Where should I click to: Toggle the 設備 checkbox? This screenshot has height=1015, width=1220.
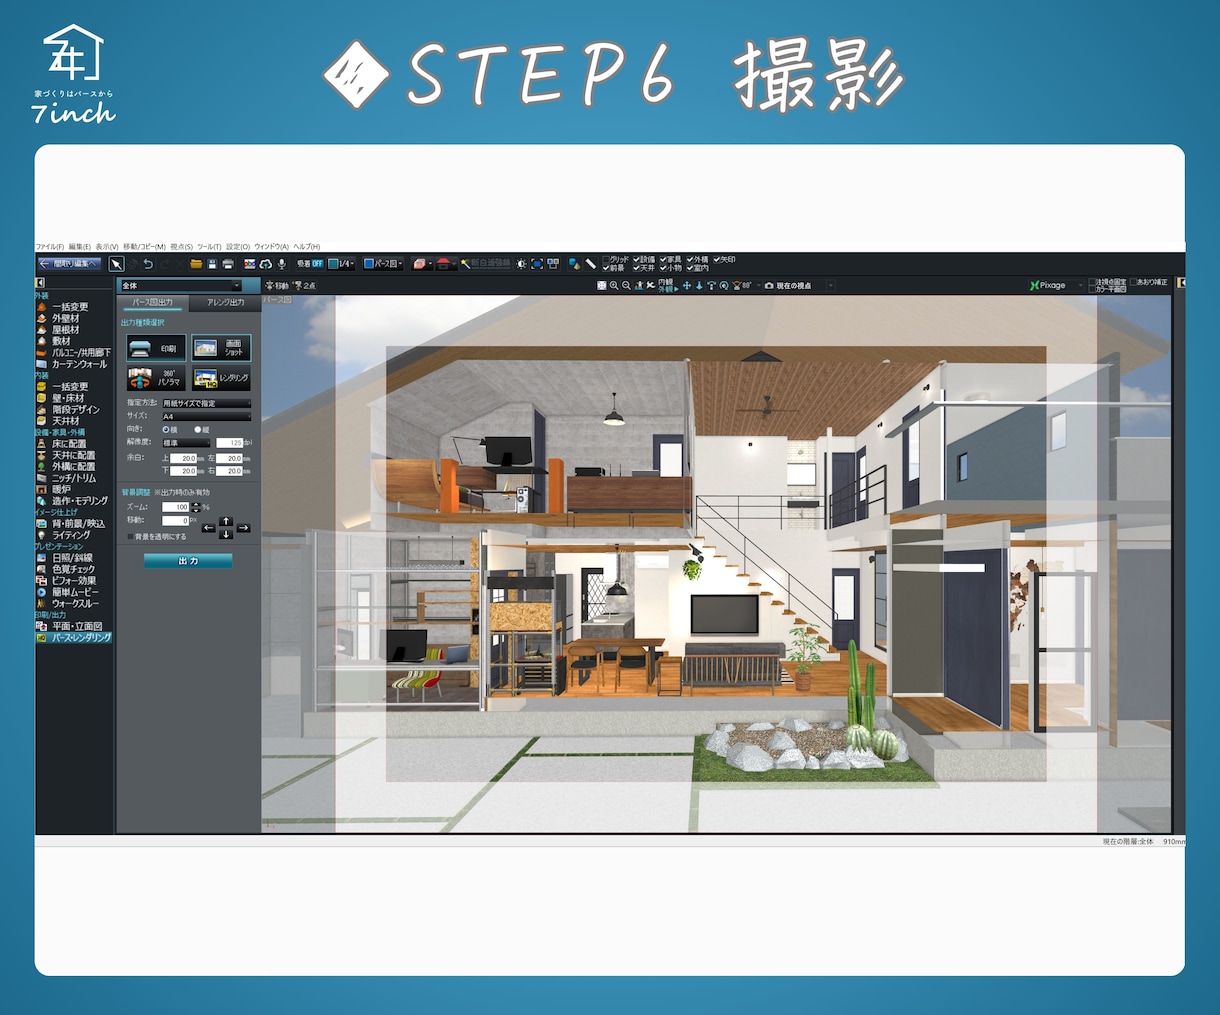pyautogui.click(x=636, y=260)
